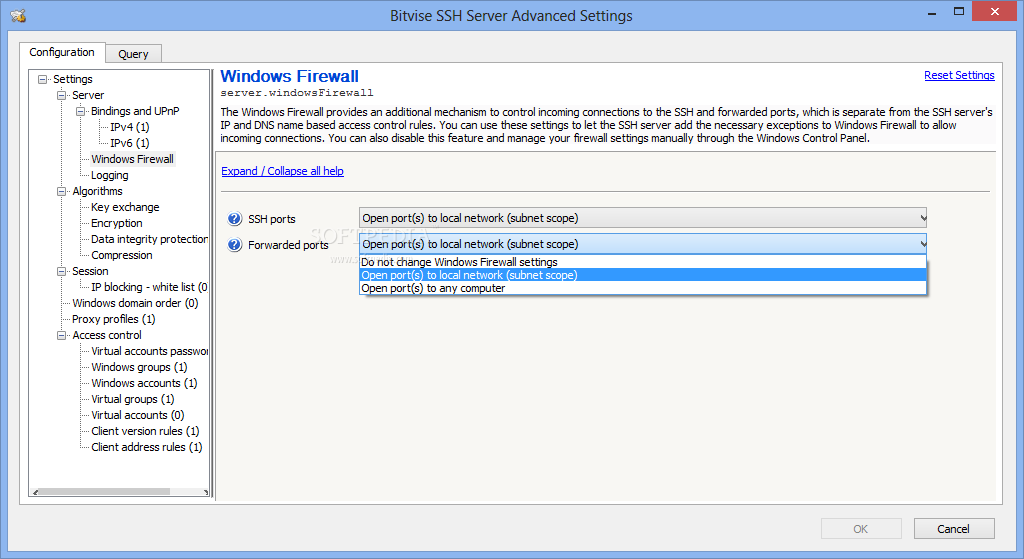Viewport: 1024px width, 559px height.
Task: Open Virtual accounts password node
Action: coord(149,351)
